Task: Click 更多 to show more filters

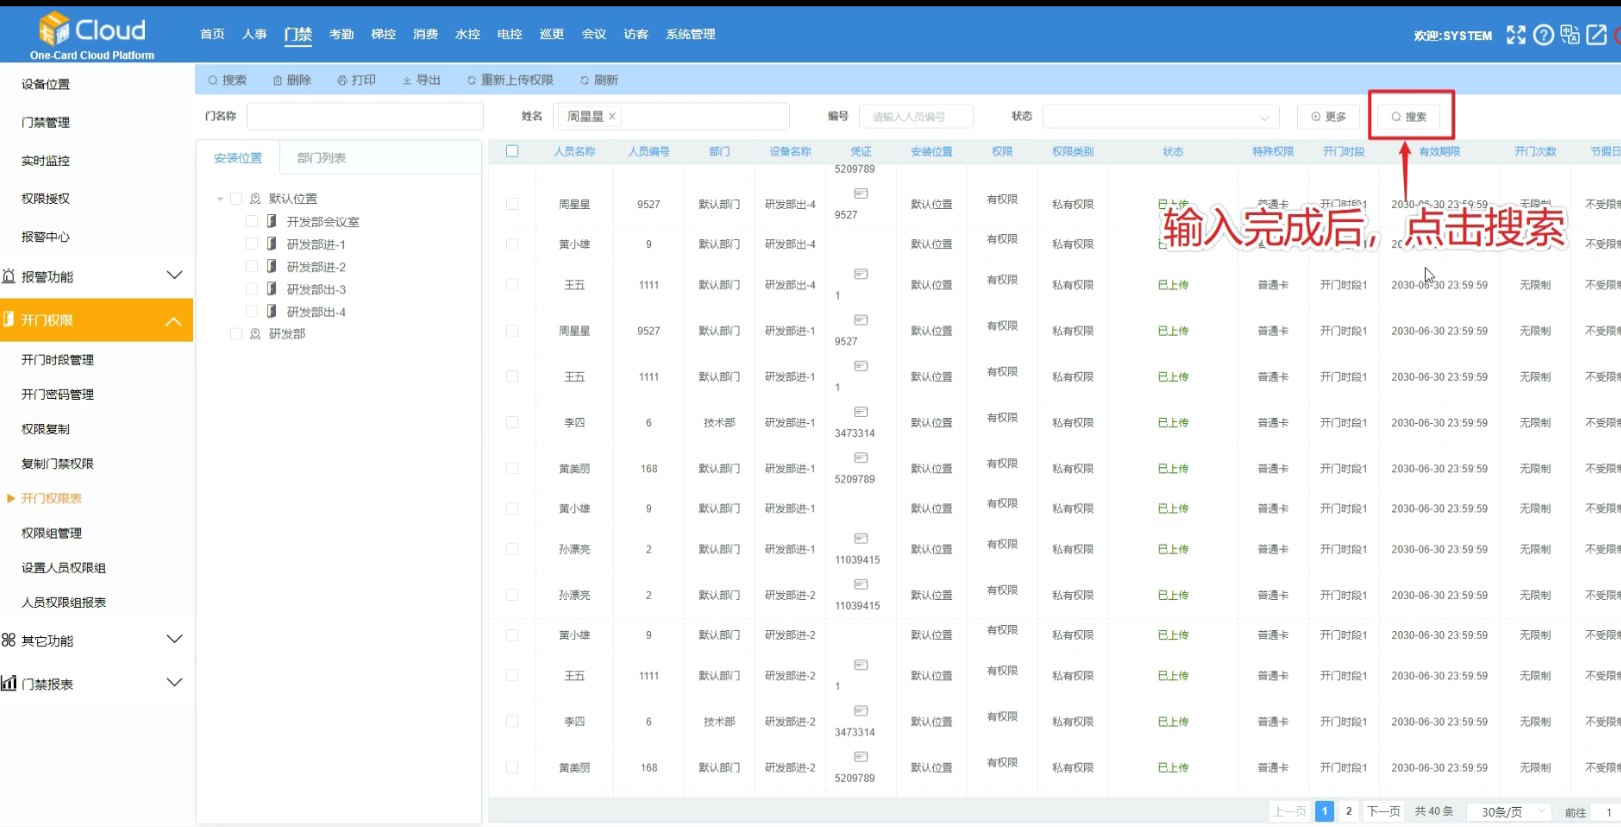Action: click(1328, 117)
